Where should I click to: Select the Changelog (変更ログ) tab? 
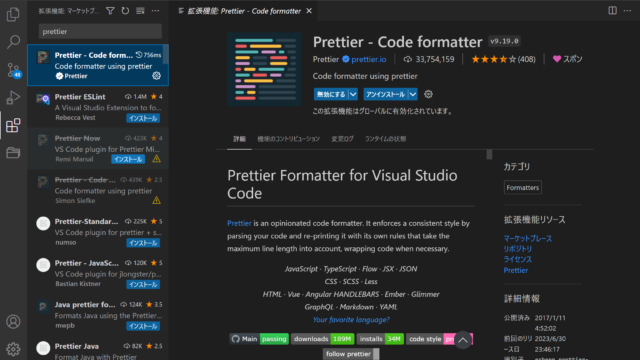pos(342,139)
